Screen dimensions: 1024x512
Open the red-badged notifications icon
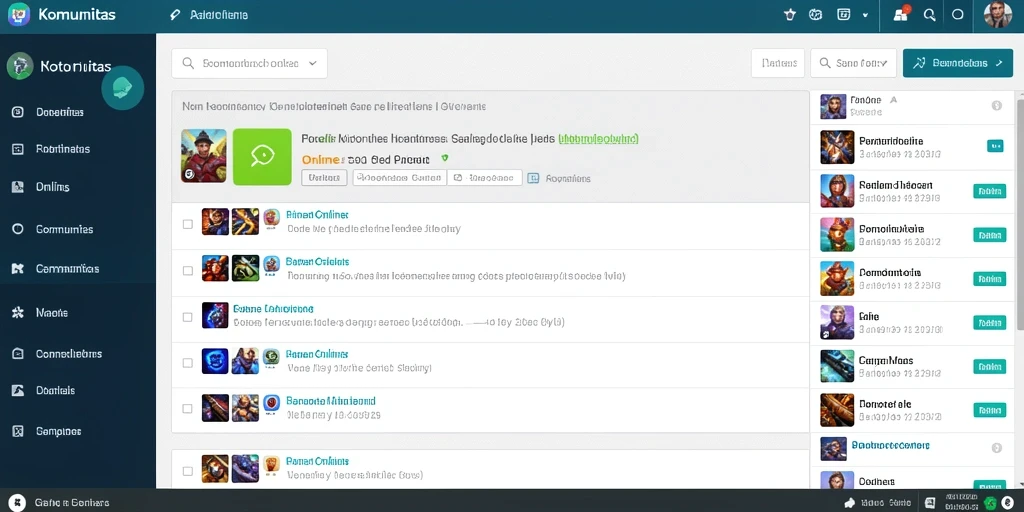click(902, 14)
